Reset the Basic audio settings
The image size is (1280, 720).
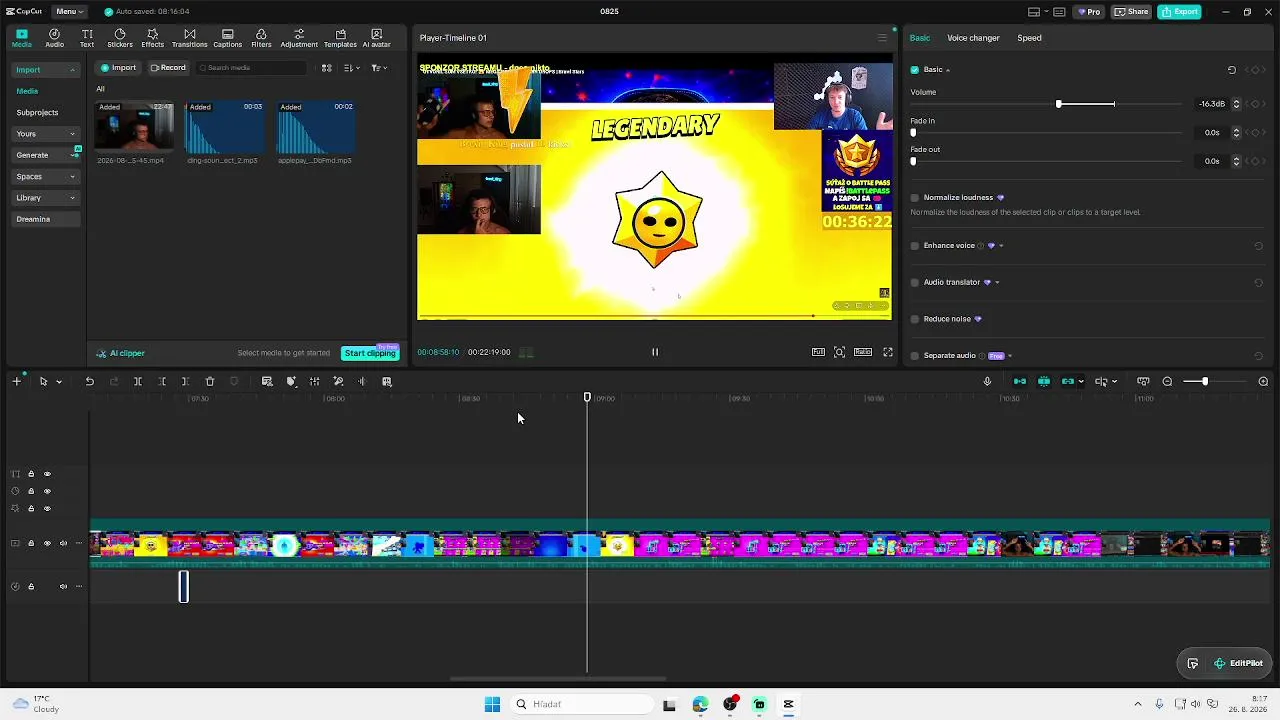[1231, 70]
